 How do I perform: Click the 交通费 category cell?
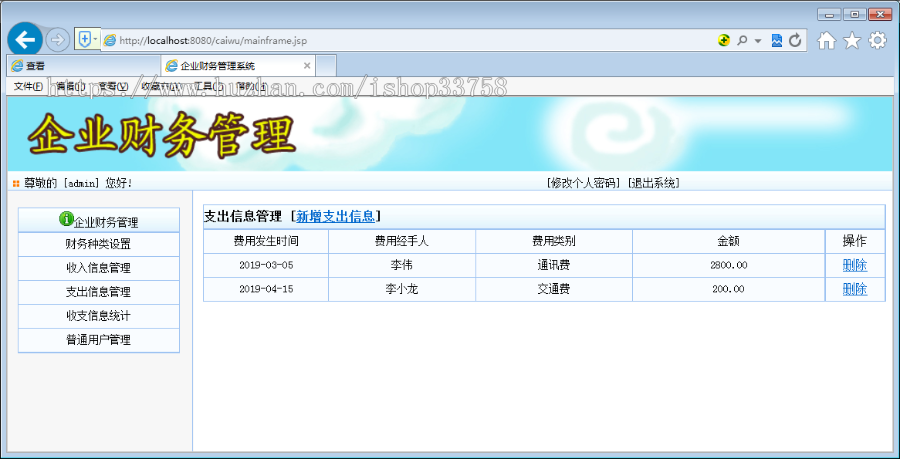pyautogui.click(x=554, y=290)
